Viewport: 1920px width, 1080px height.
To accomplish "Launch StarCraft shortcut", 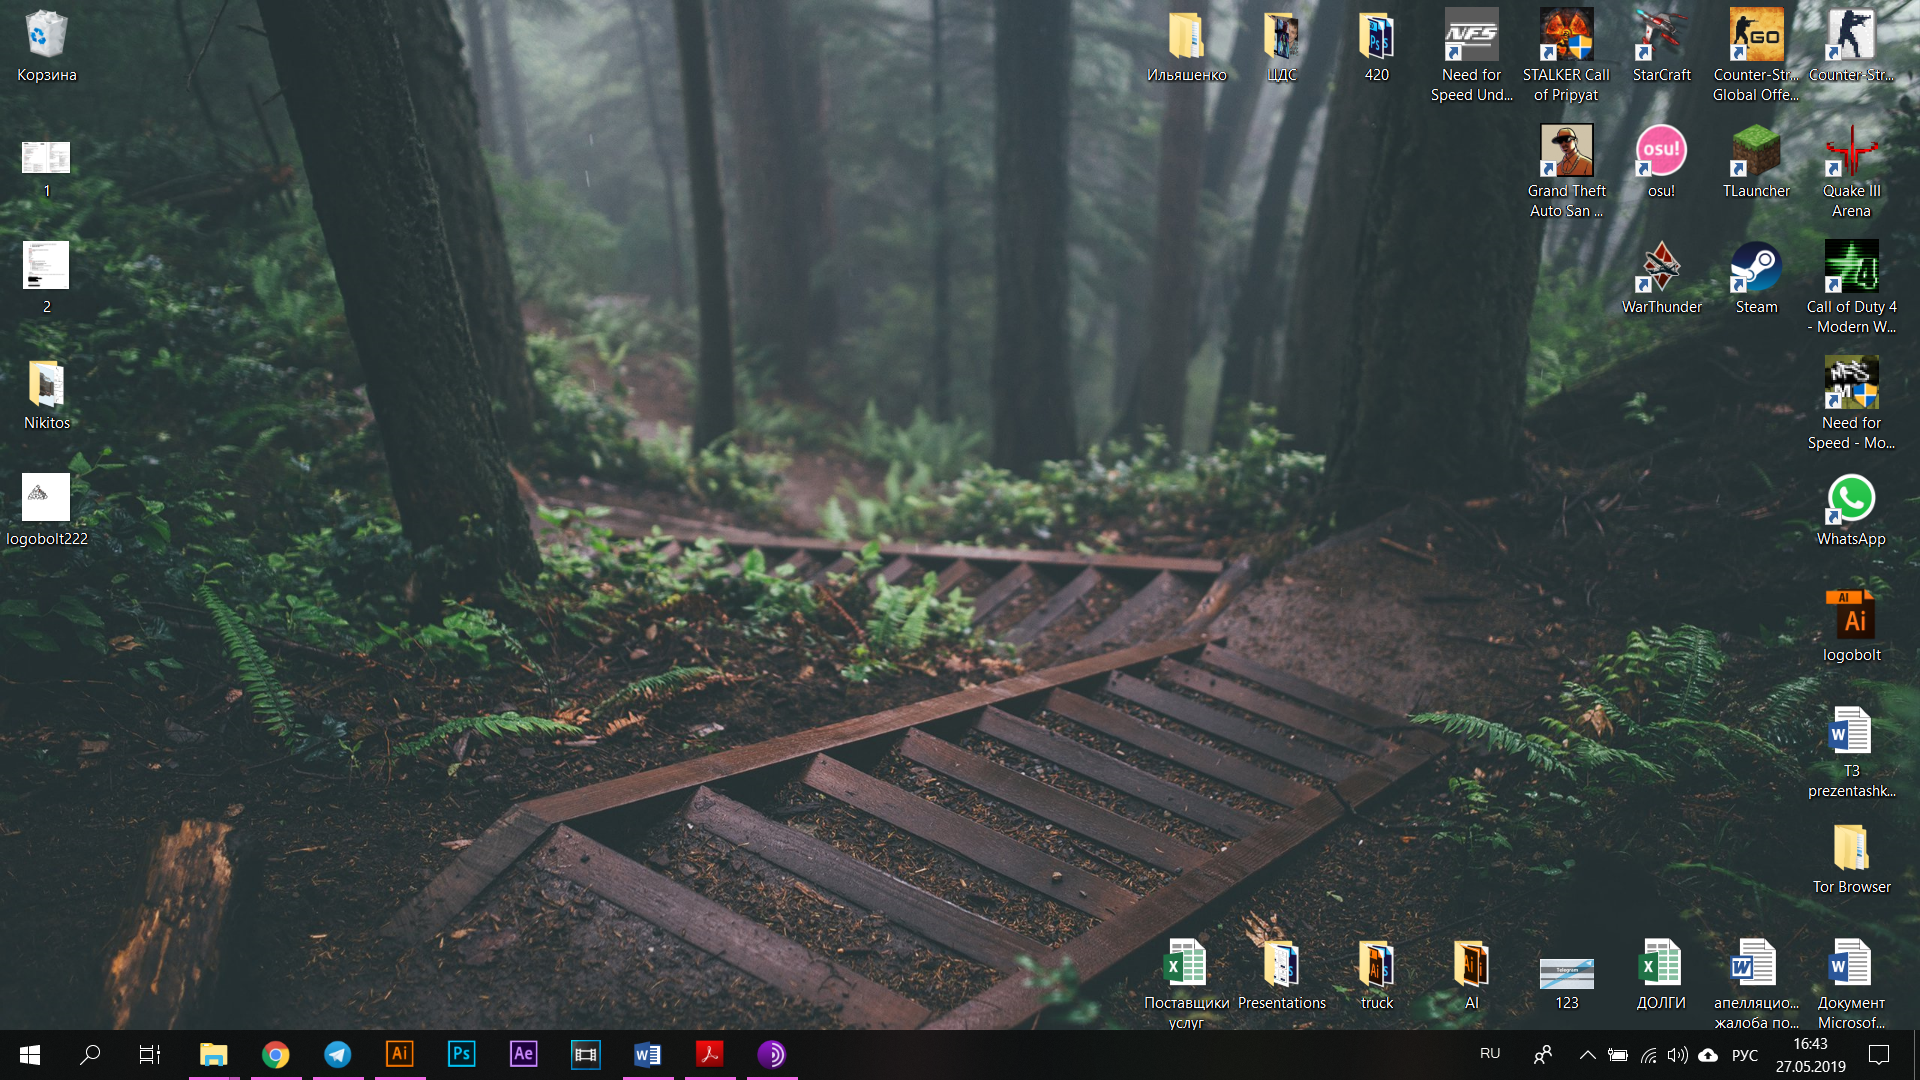I will click(1661, 47).
